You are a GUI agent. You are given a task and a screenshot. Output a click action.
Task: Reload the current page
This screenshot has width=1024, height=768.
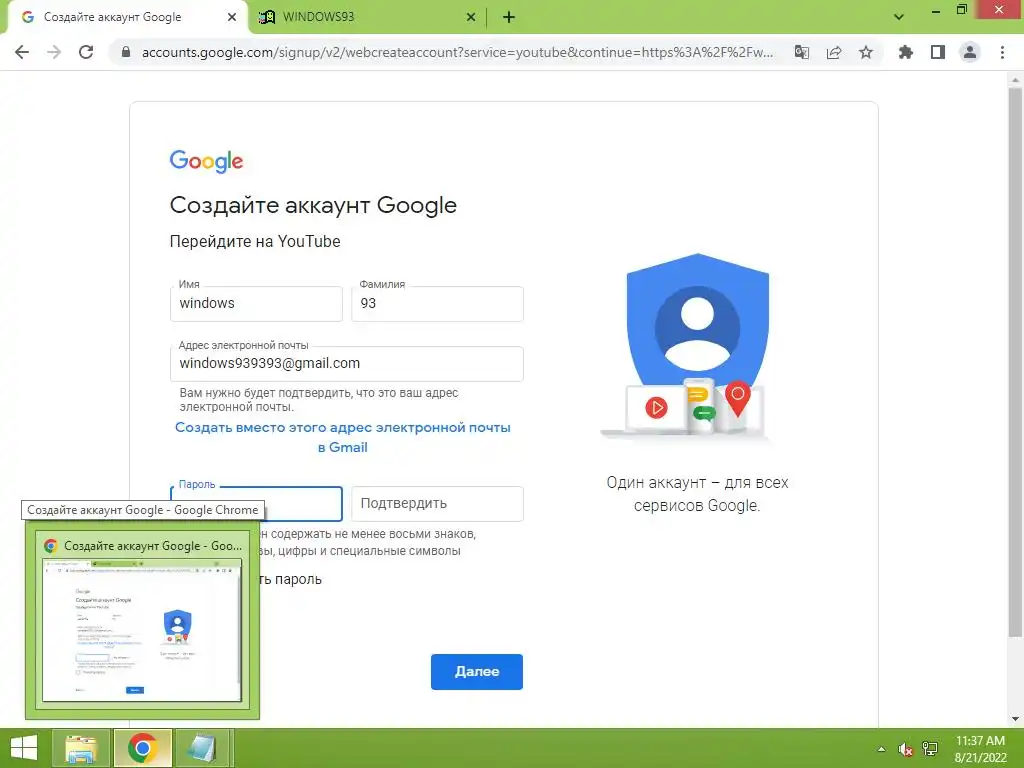pos(86,52)
